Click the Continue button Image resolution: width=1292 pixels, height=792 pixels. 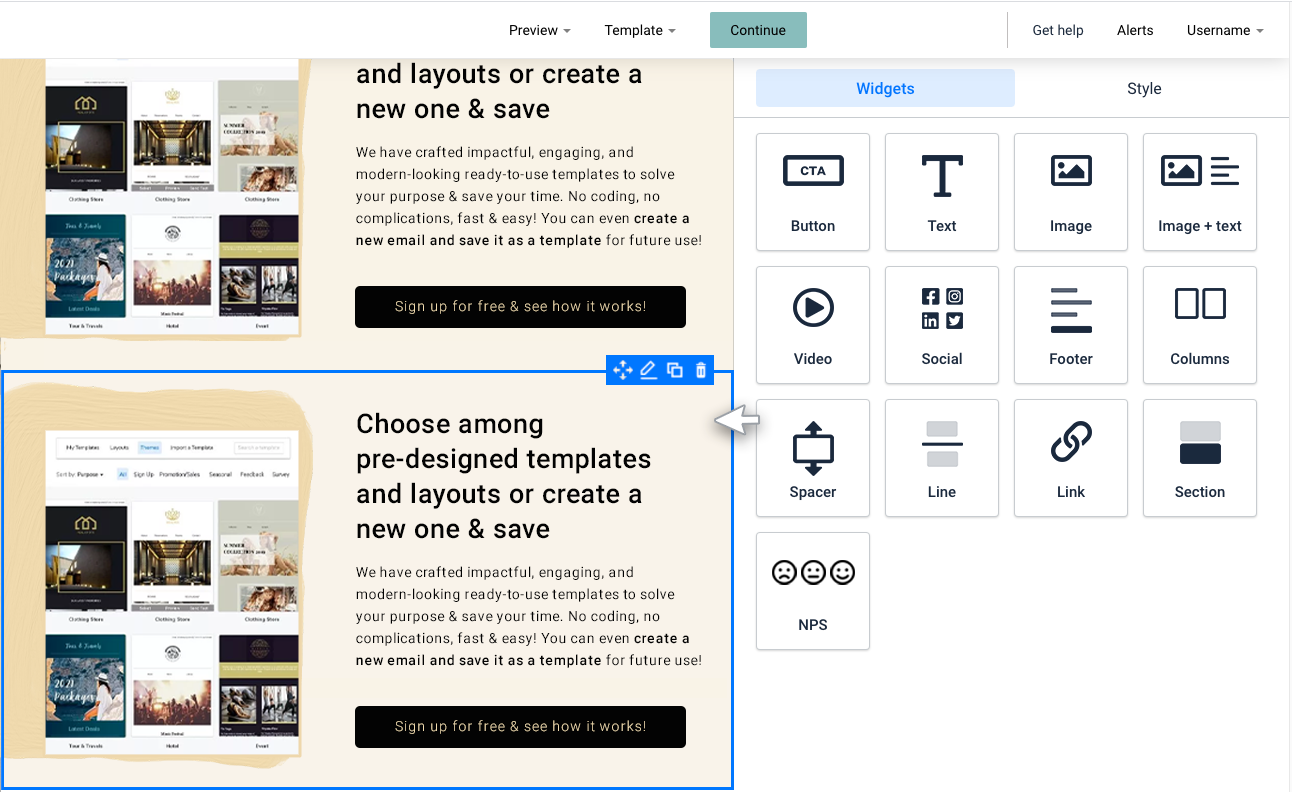758,30
